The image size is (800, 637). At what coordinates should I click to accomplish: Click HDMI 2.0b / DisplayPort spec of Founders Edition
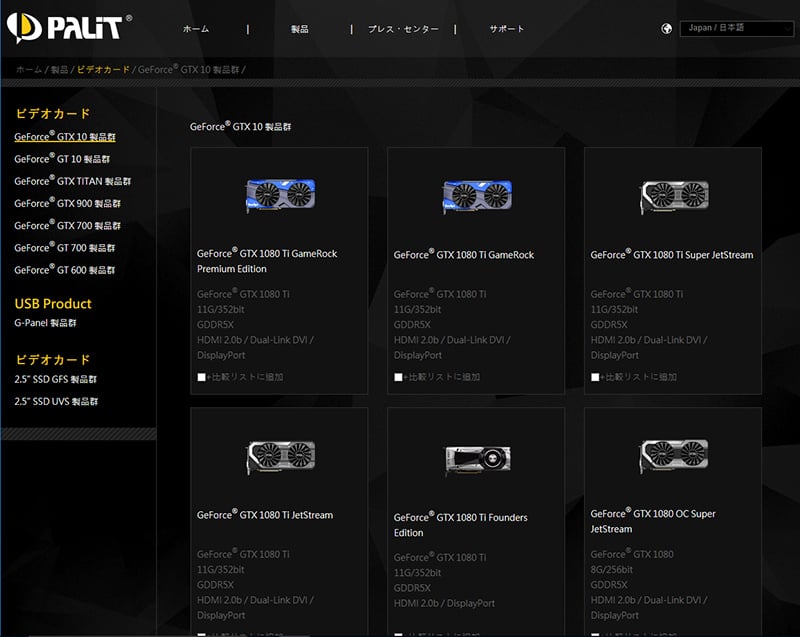point(444,603)
